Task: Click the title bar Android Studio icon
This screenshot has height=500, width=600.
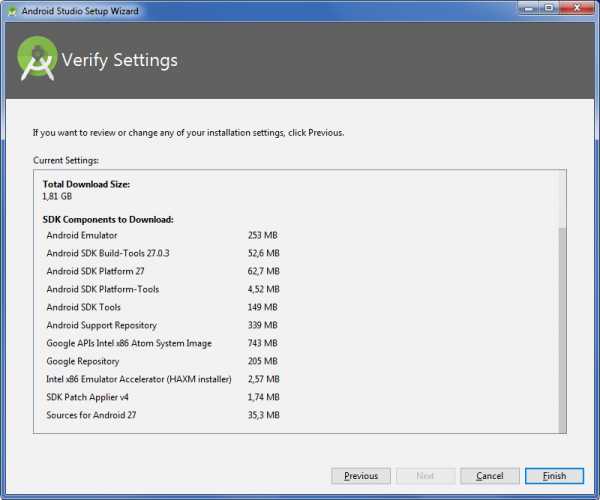Action: pos(11,11)
